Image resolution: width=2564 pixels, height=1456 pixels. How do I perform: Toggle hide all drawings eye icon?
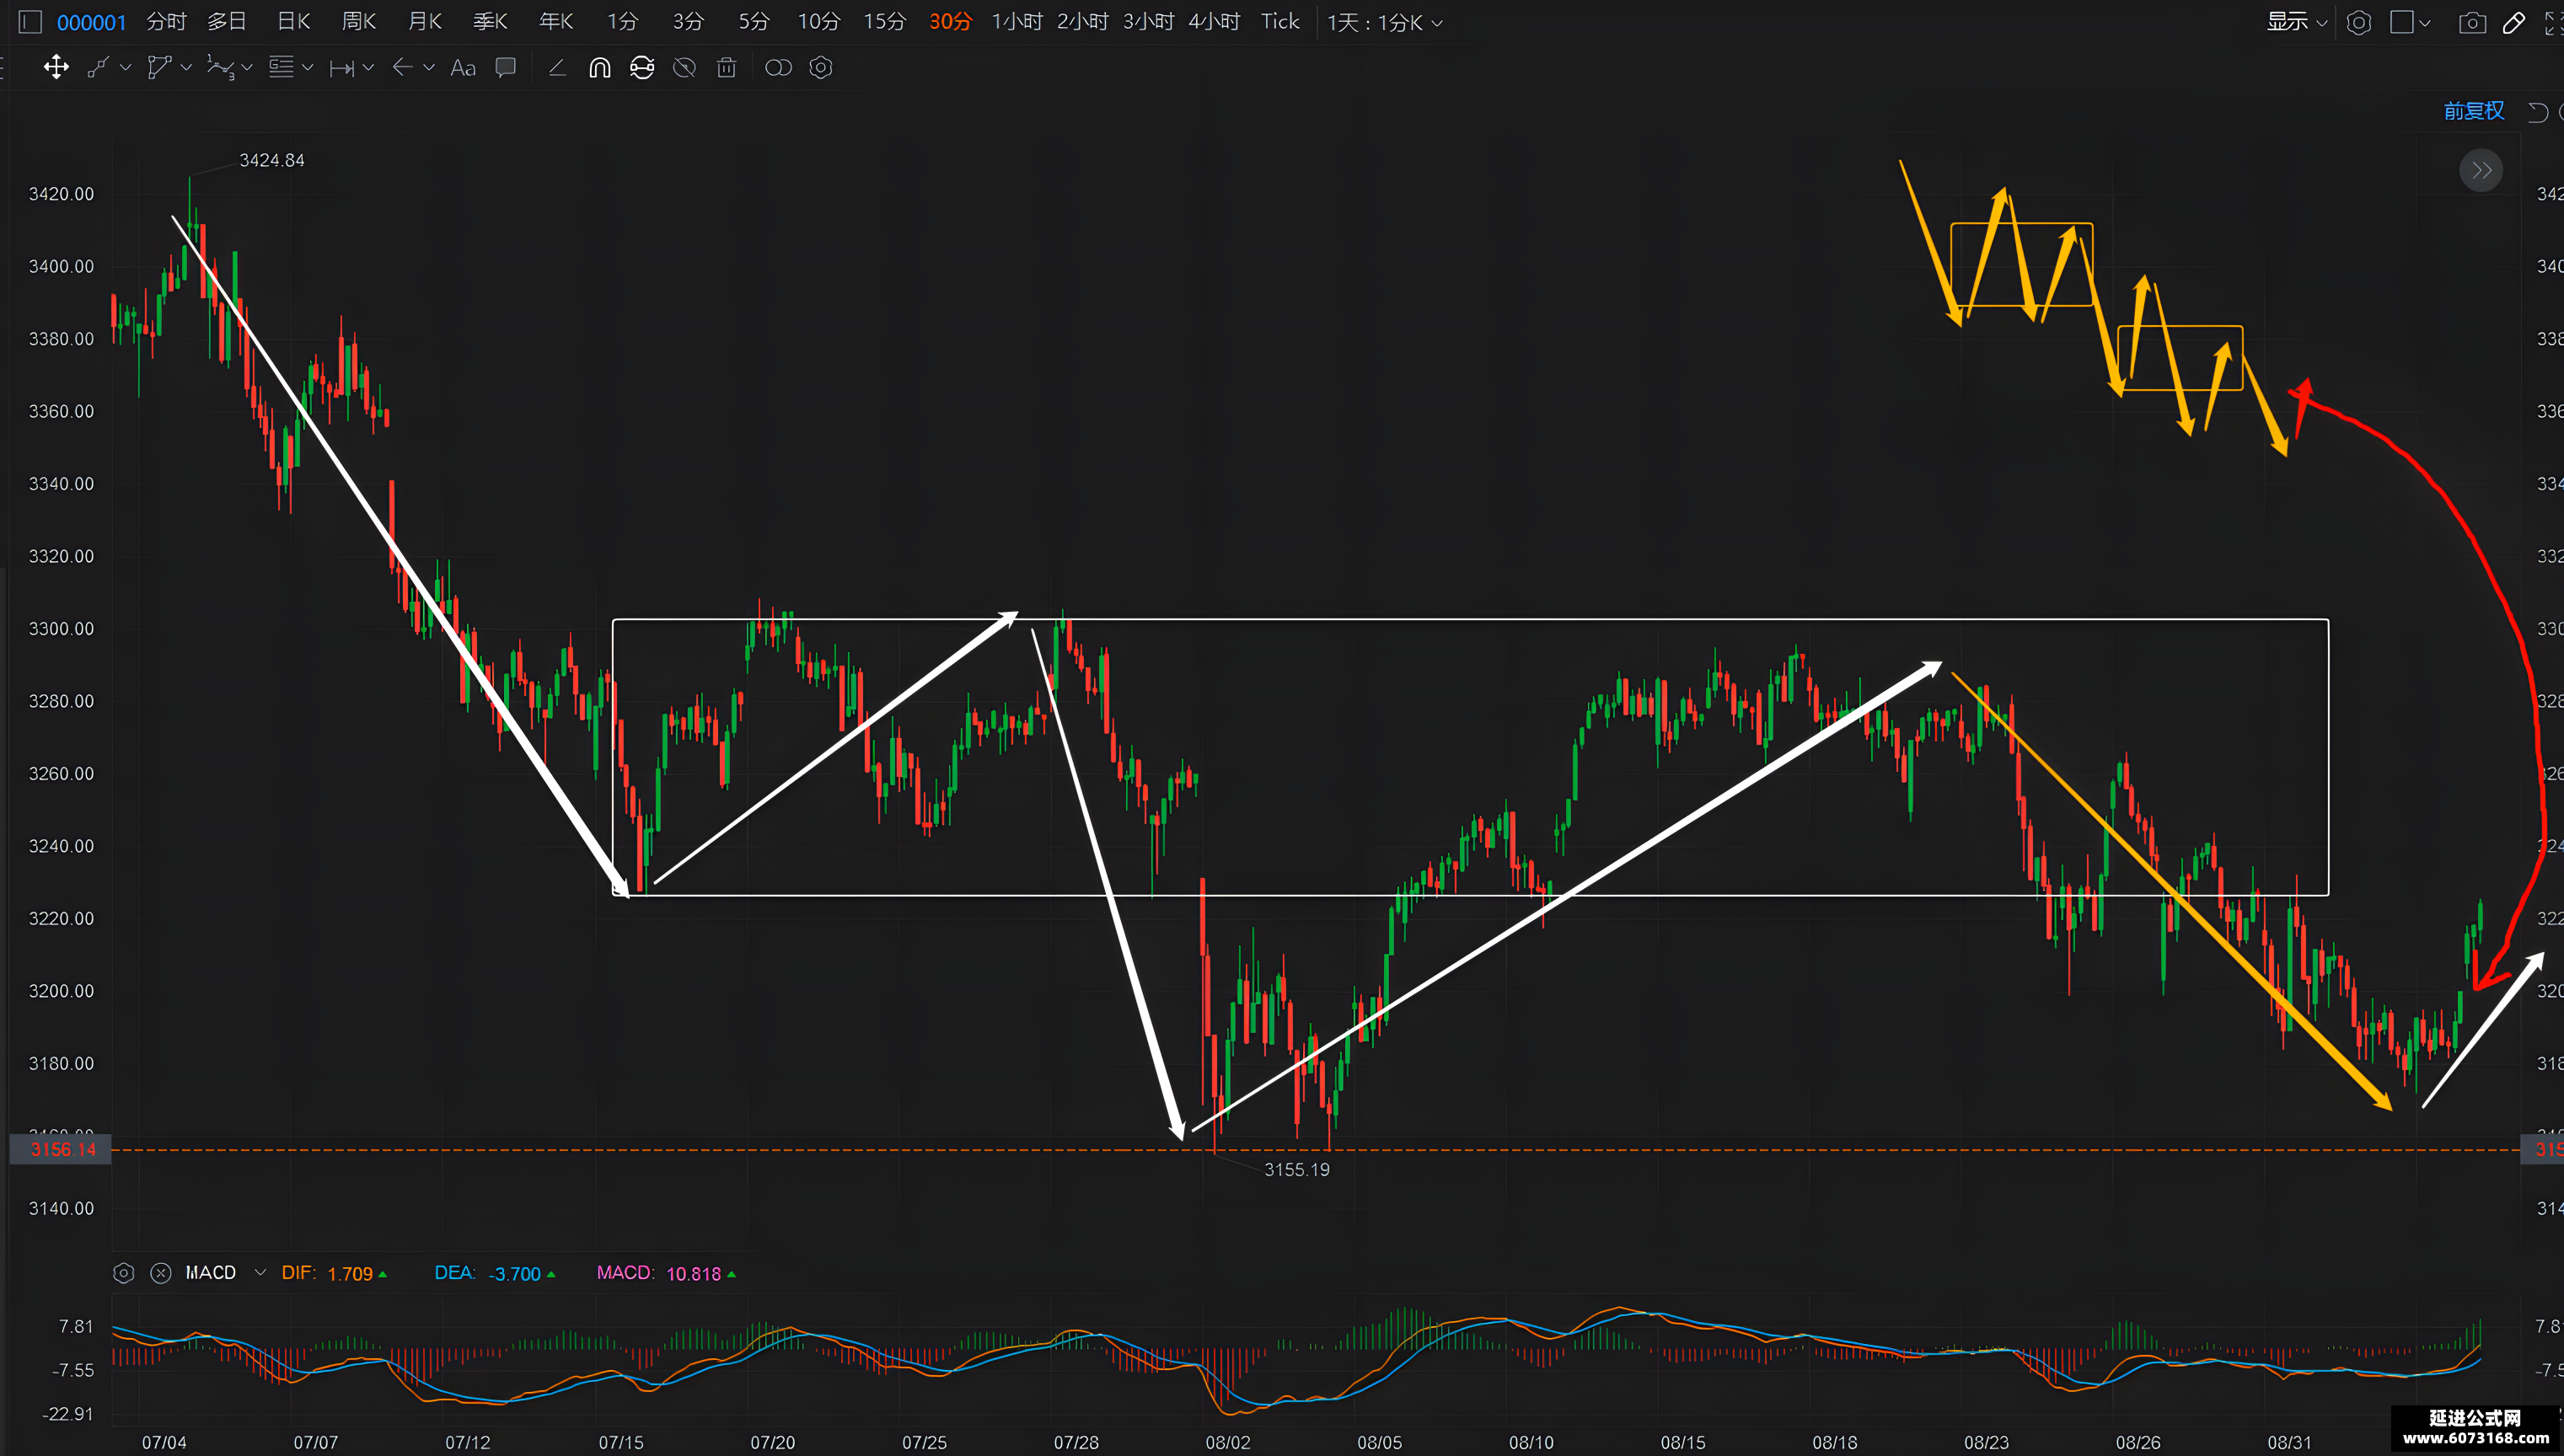(x=684, y=68)
